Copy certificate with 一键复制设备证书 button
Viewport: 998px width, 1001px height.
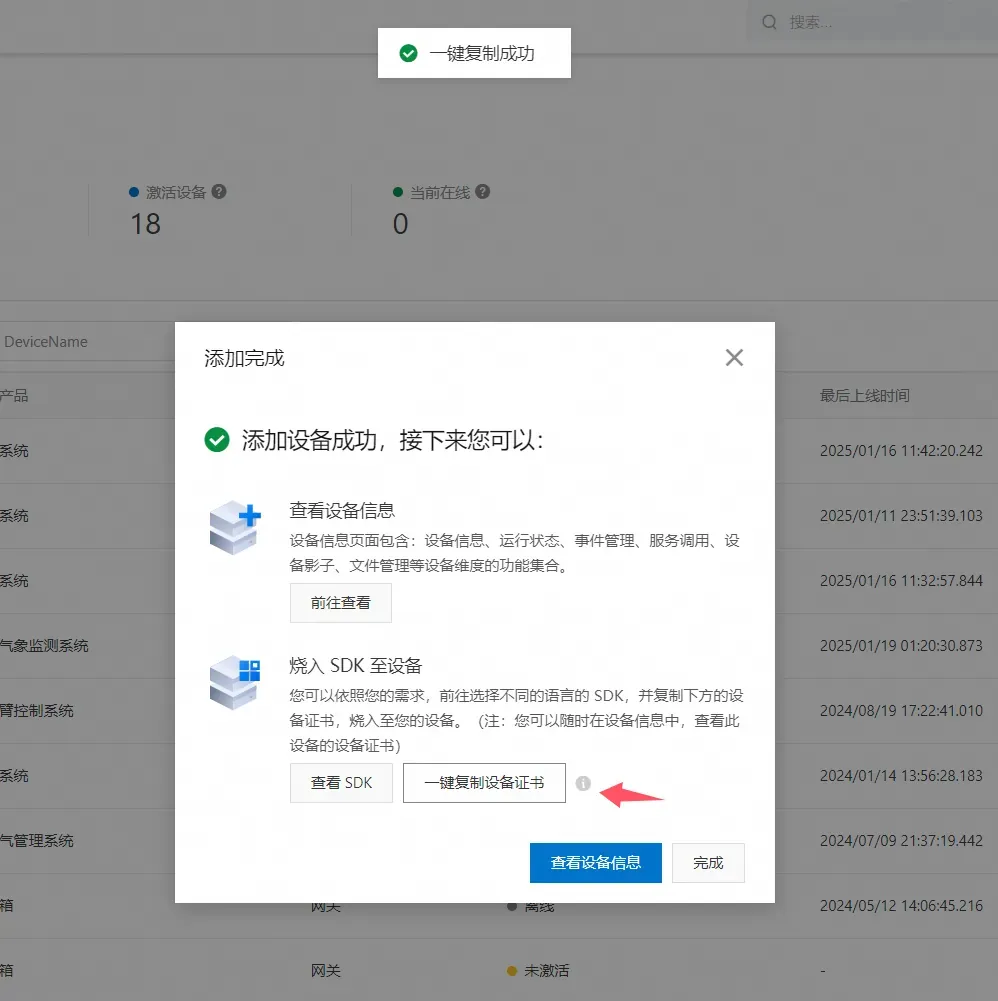click(484, 783)
